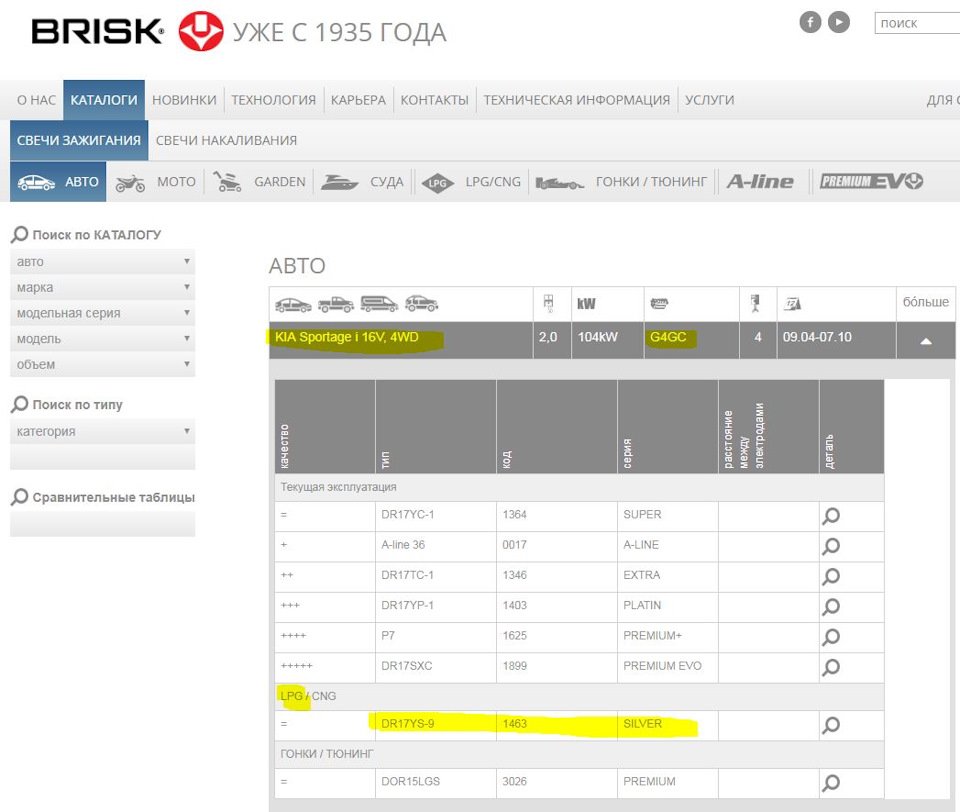Click the field under Сравнительные таблицы
960x812 pixels.
(102, 524)
